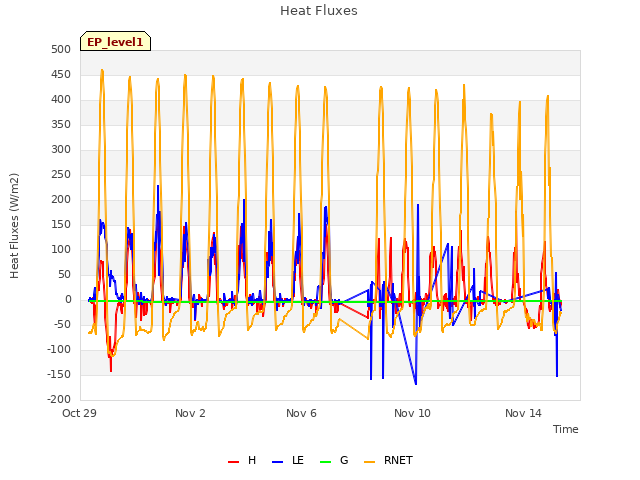This screenshot has height=480, width=640.
Task: Toggle the G series legend entry
Action: coord(334,460)
